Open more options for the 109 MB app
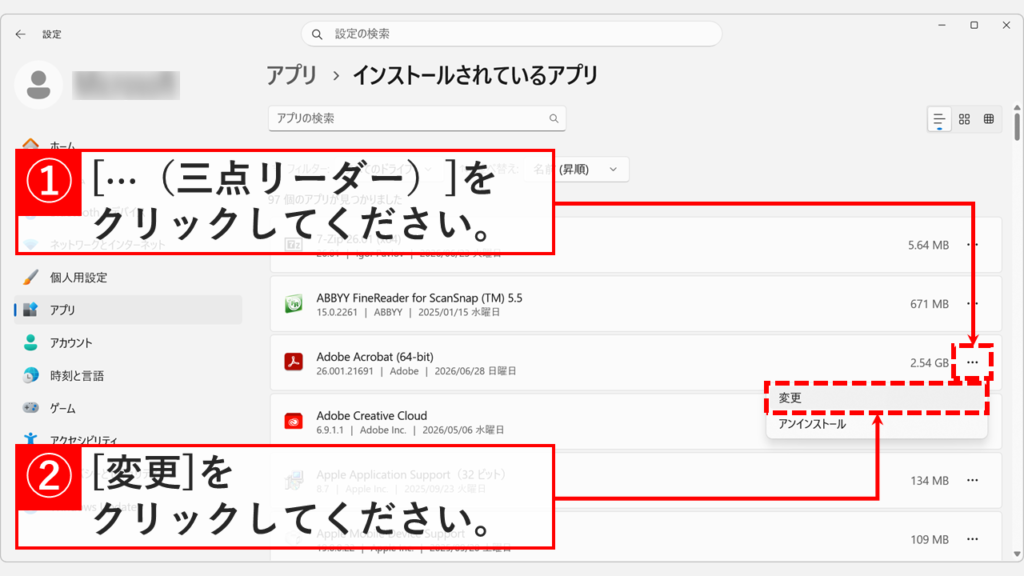 (x=972, y=539)
